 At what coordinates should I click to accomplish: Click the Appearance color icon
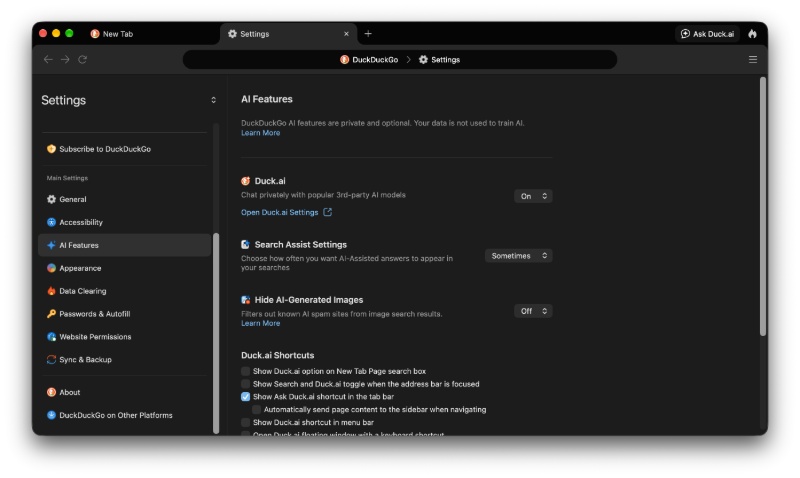[x=52, y=268]
